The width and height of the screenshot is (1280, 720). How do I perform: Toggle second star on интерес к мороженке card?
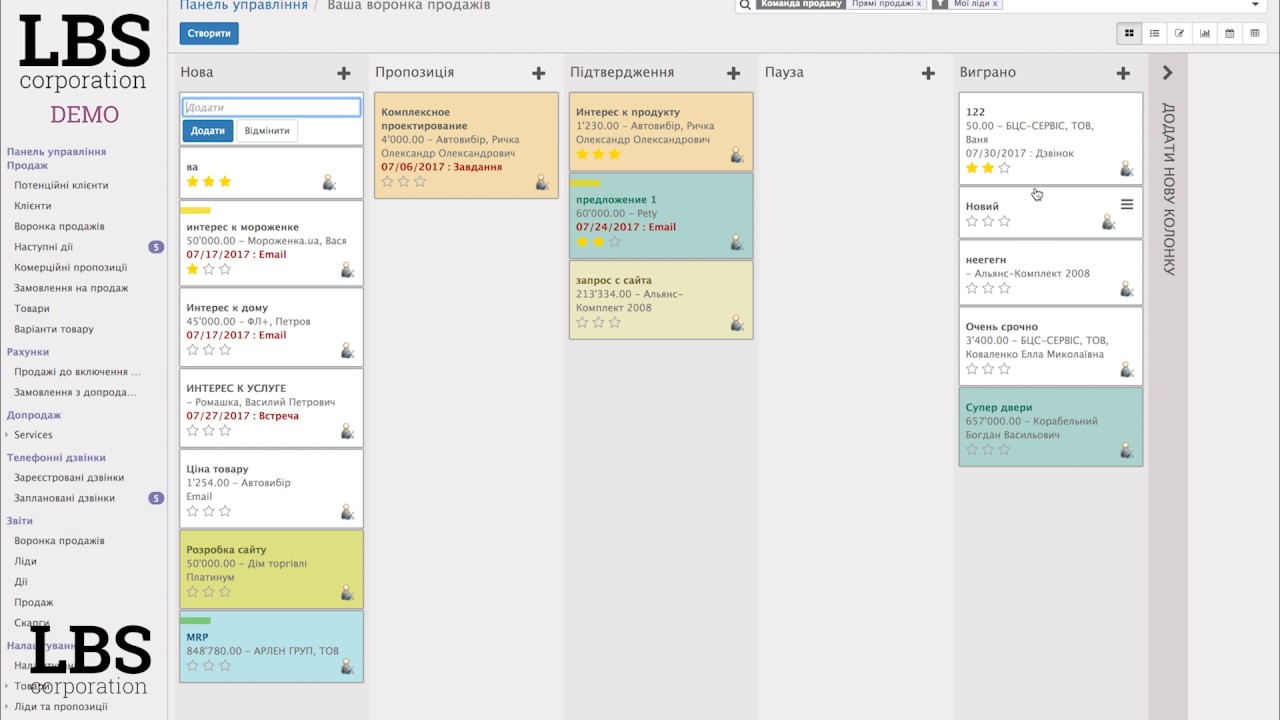coord(209,269)
